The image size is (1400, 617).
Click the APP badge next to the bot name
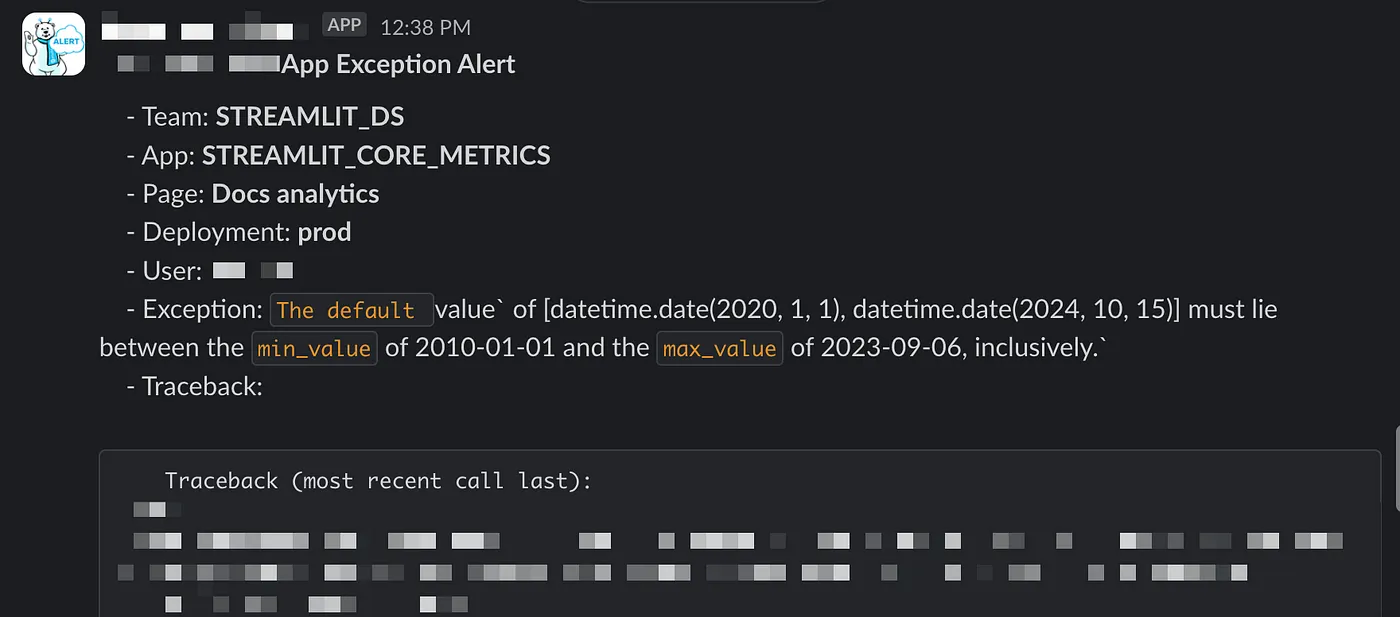pos(344,24)
